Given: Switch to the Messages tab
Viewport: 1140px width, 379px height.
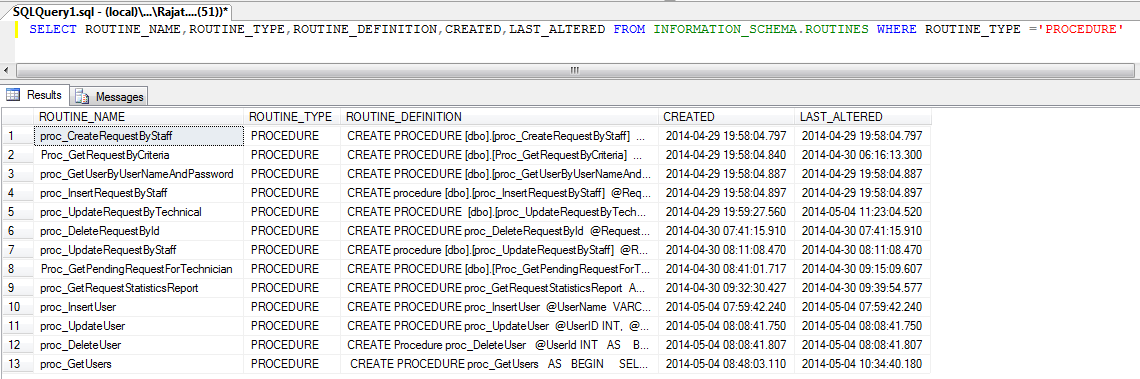Looking at the screenshot, I should (109, 96).
